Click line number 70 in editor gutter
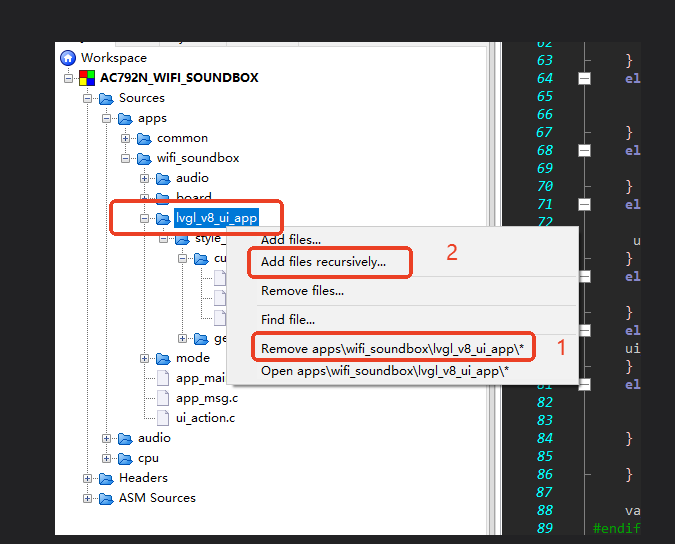Viewport: 675px width, 544px height. 545,186
